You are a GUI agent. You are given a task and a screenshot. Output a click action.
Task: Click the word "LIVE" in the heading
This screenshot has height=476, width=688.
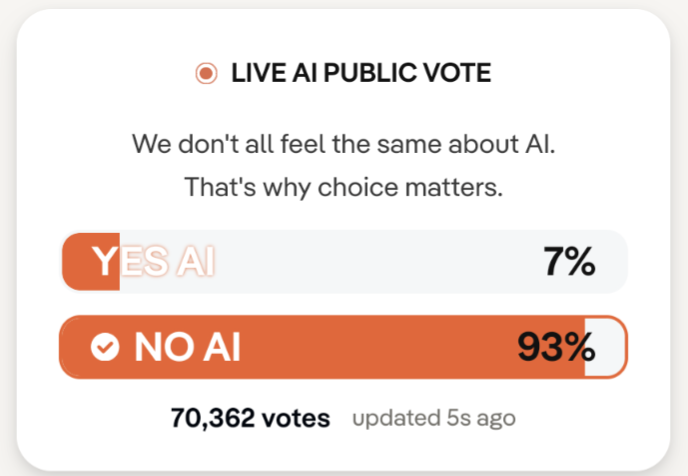tap(254, 73)
